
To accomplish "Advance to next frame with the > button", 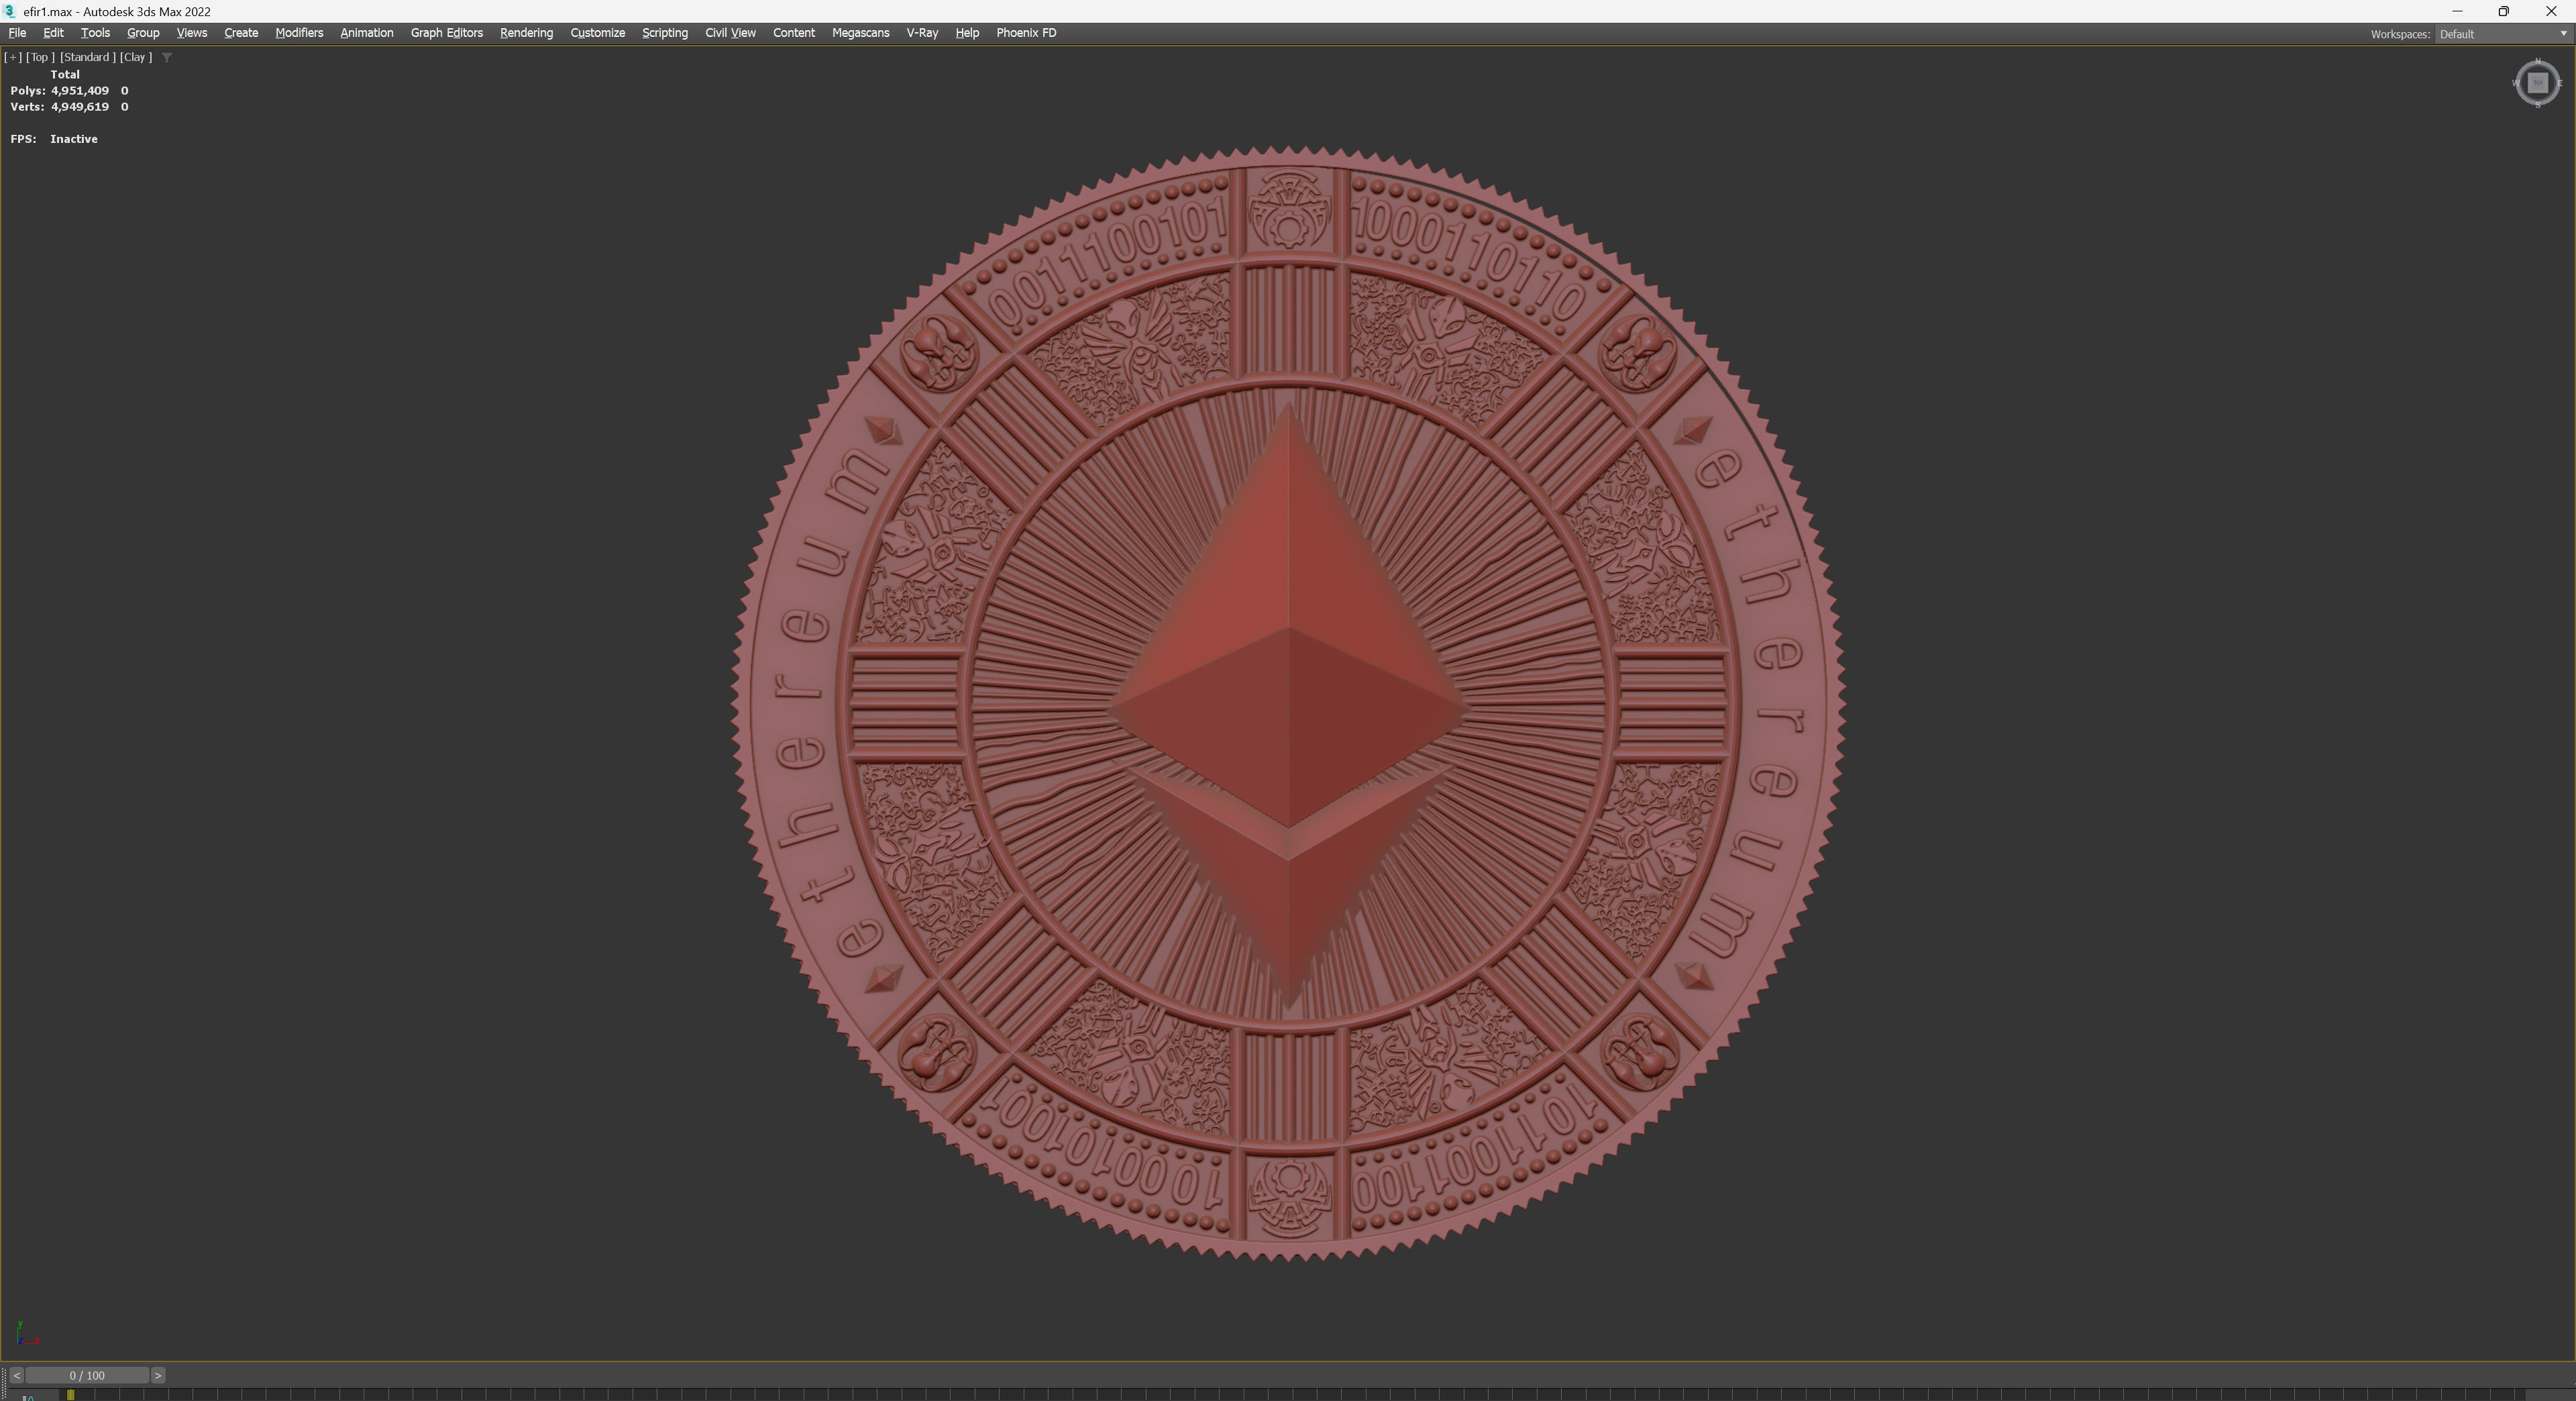I will click(x=158, y=1375).
